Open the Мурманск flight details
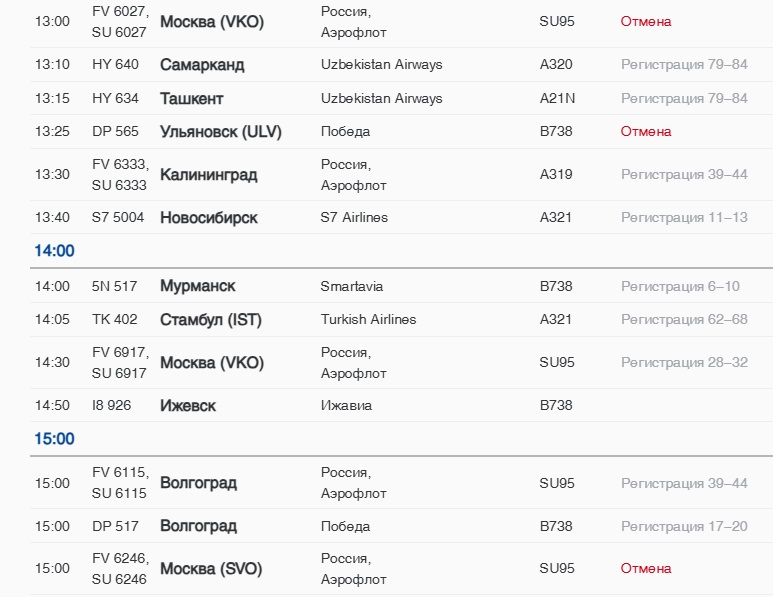 (x=198, y=286)
